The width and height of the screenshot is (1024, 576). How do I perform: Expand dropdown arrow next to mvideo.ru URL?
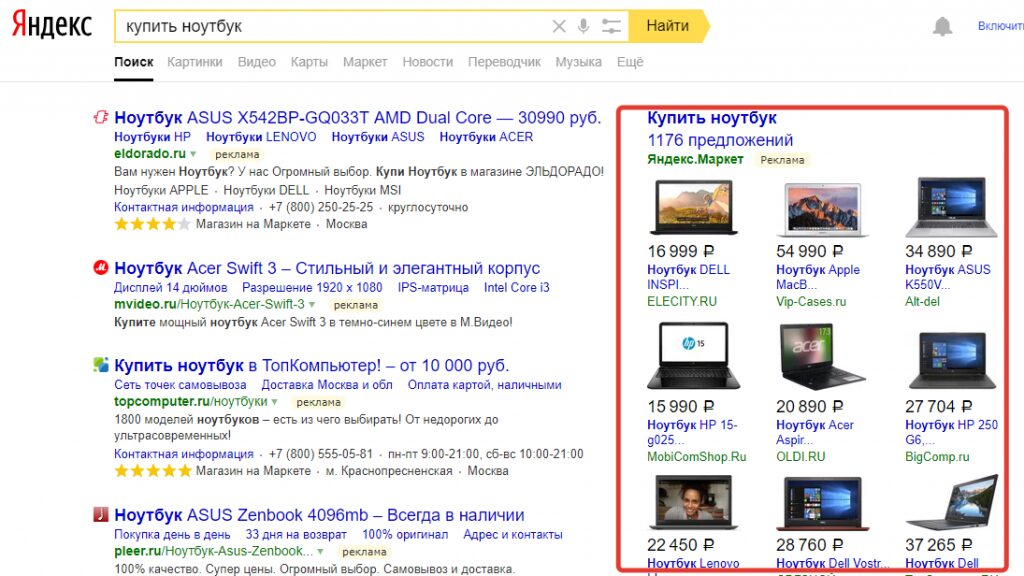tap(312, 304)
